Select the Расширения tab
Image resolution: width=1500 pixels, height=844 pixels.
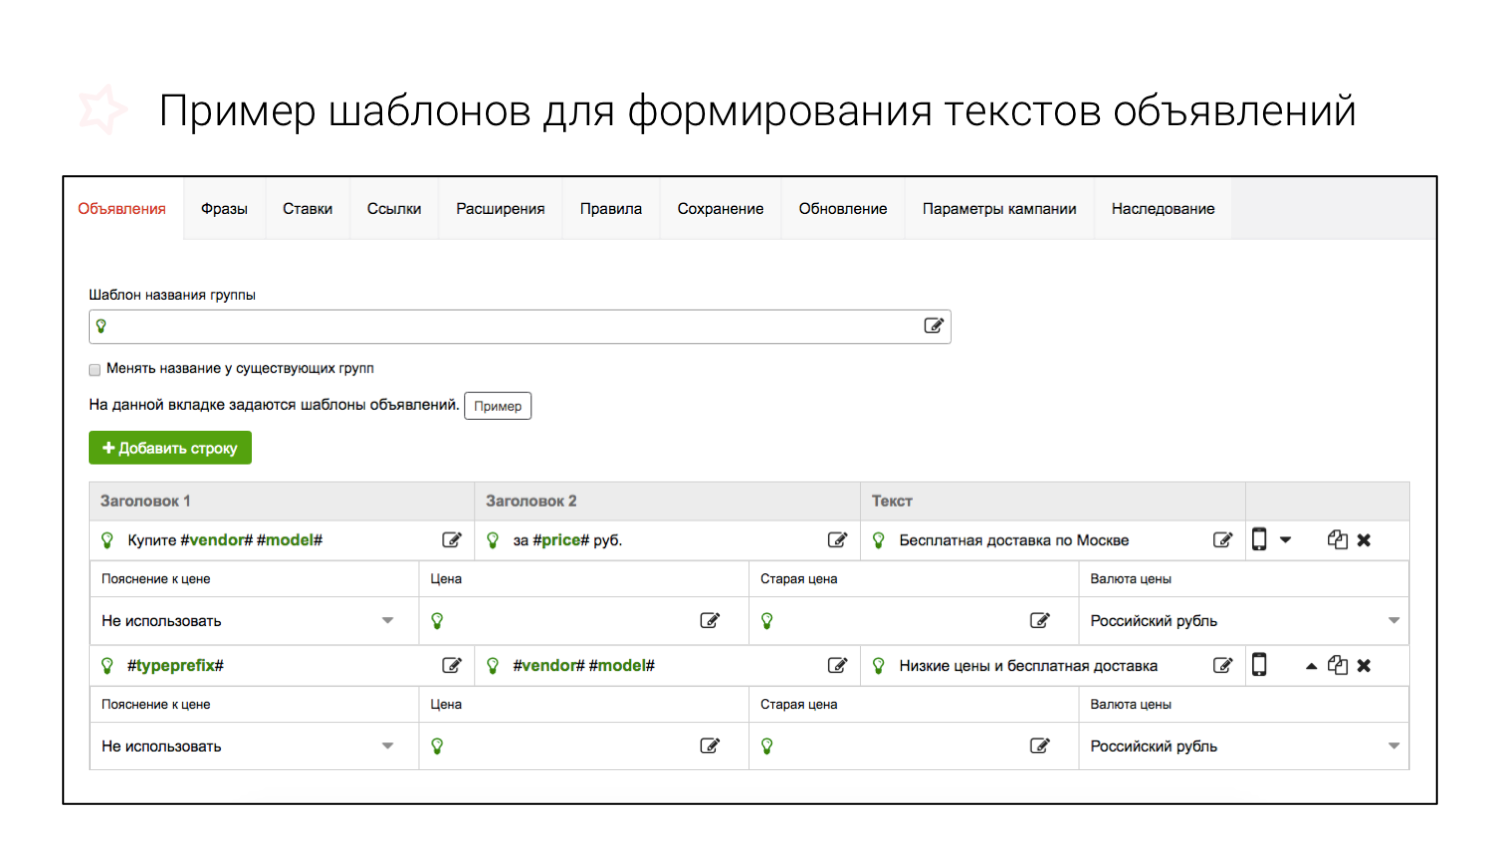pos(500,209)
